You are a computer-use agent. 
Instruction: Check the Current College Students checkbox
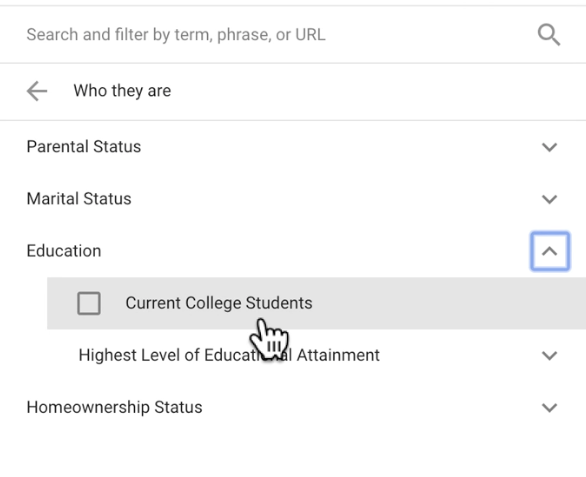point(89,303)
